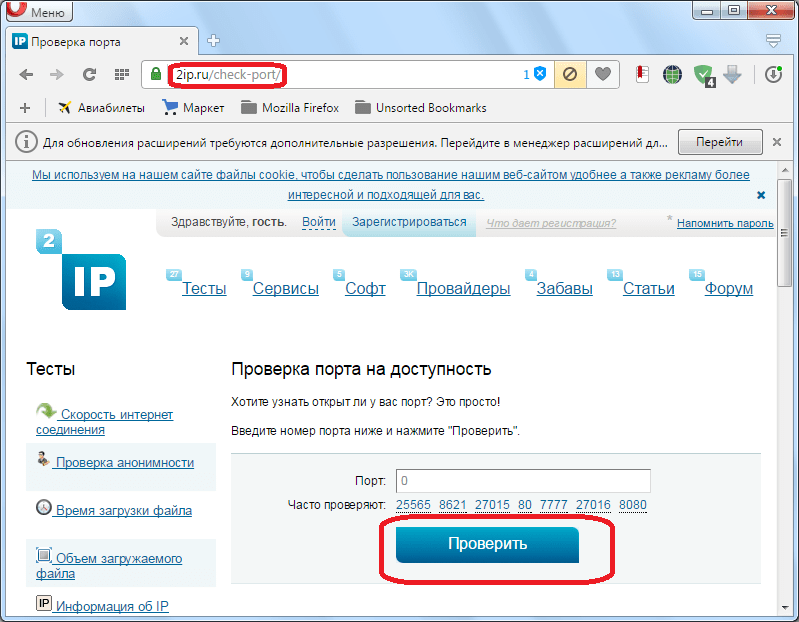This screenshot has width=799, height=622.
Task: Open the Сервисы navigation menu
Action: [x=286, y=288]
